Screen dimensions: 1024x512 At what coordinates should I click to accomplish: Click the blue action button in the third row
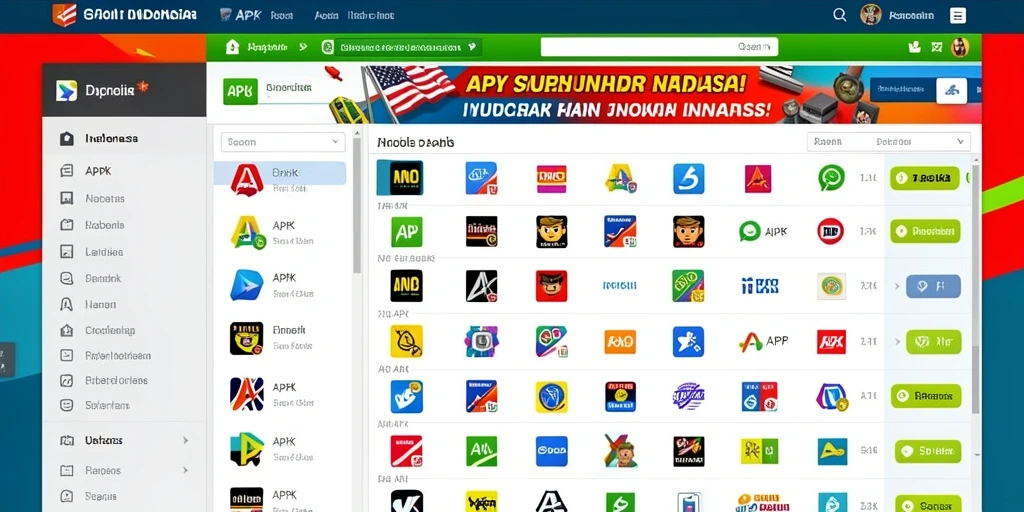933,286
